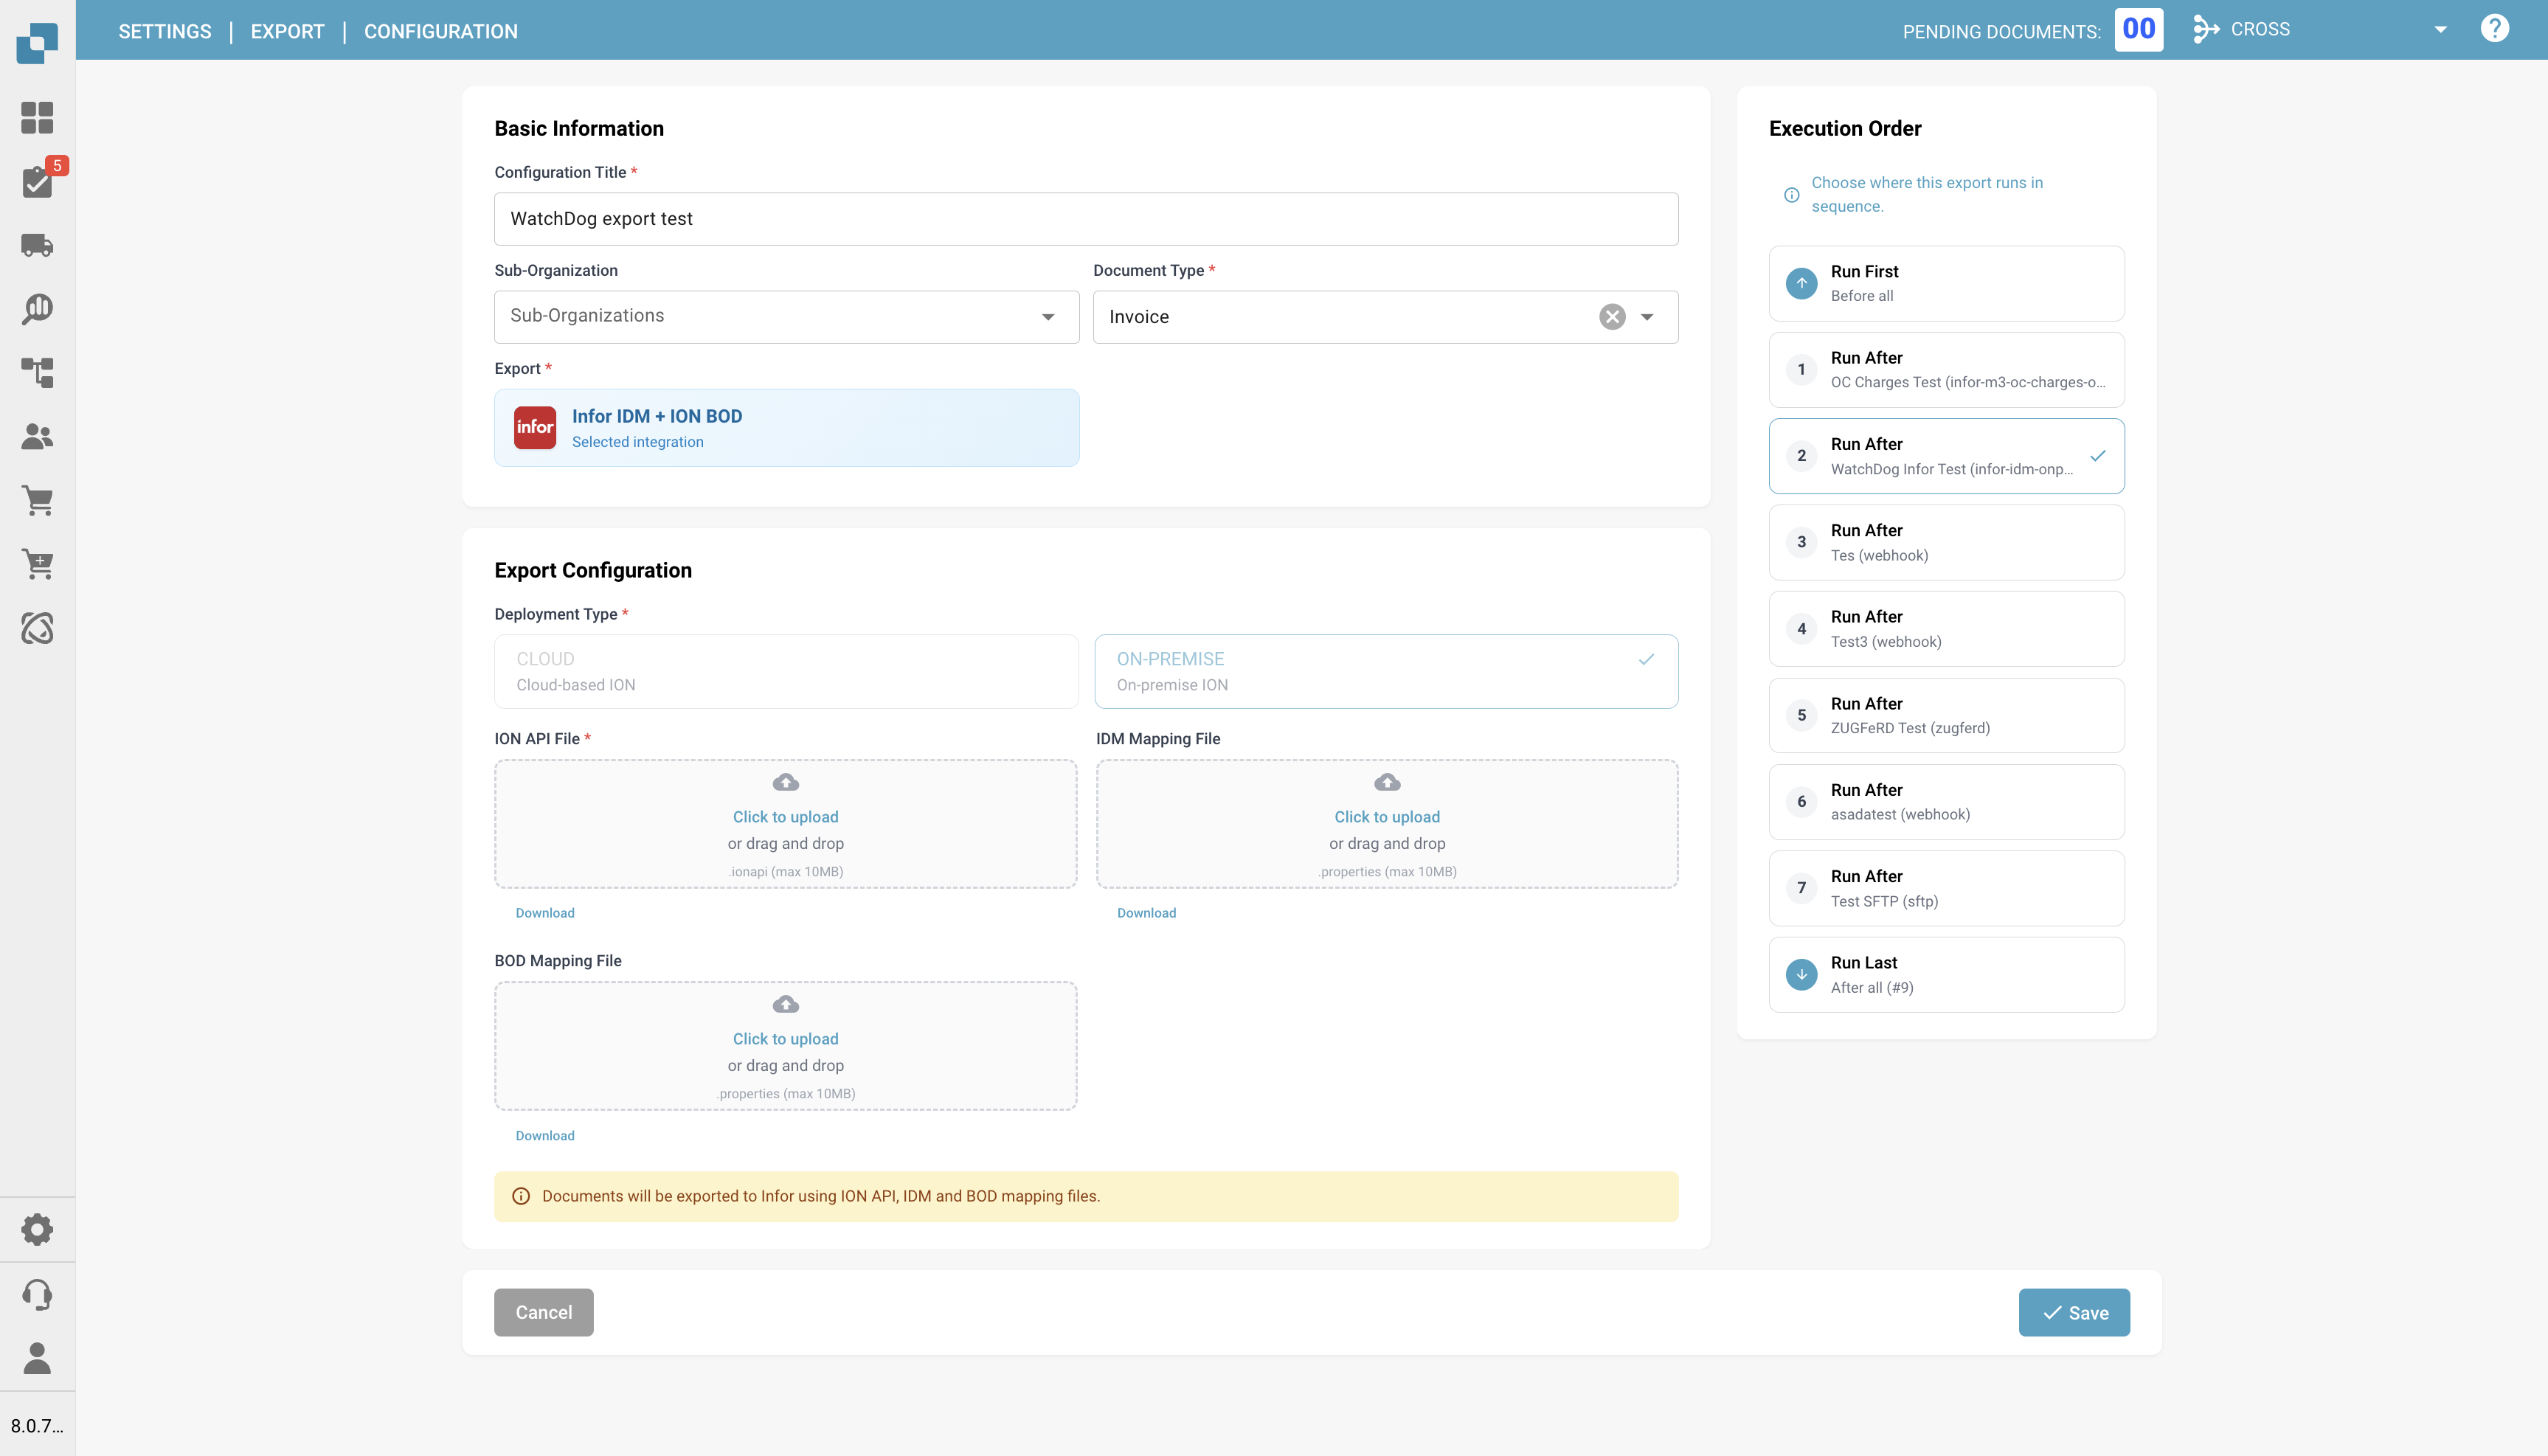Select Run Last after all option
2548x1456 pixels.
point(1946,975)
